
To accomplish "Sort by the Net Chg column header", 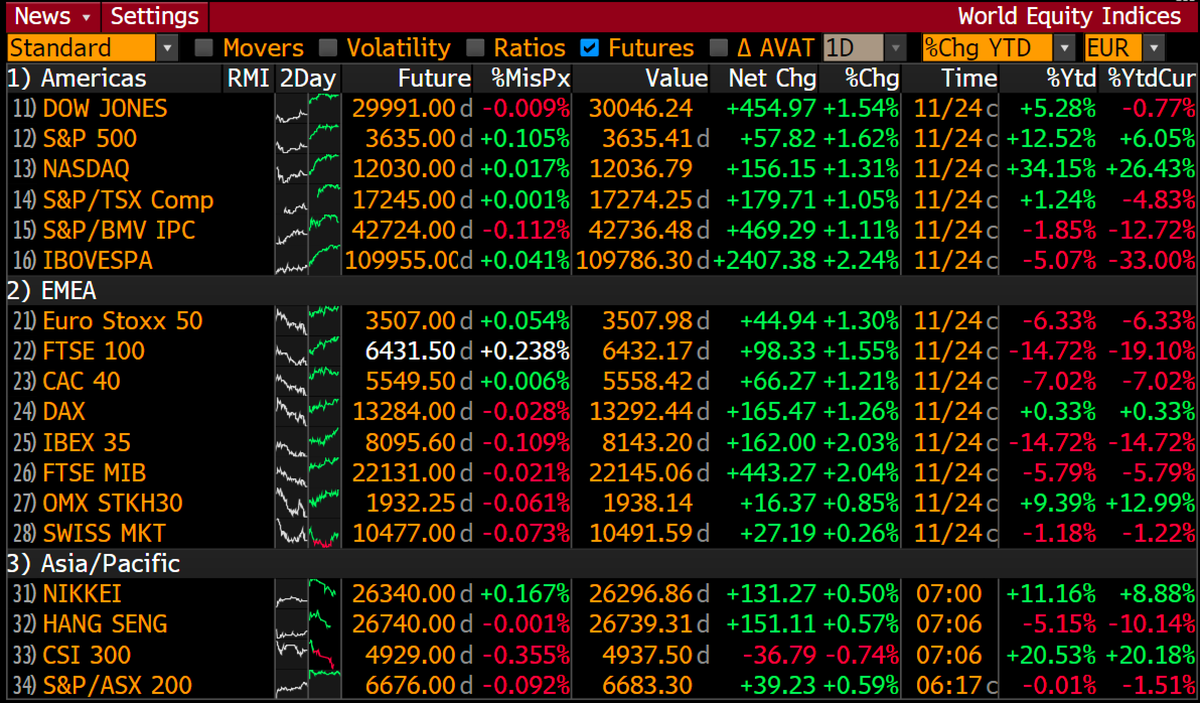I will (772, 78).
